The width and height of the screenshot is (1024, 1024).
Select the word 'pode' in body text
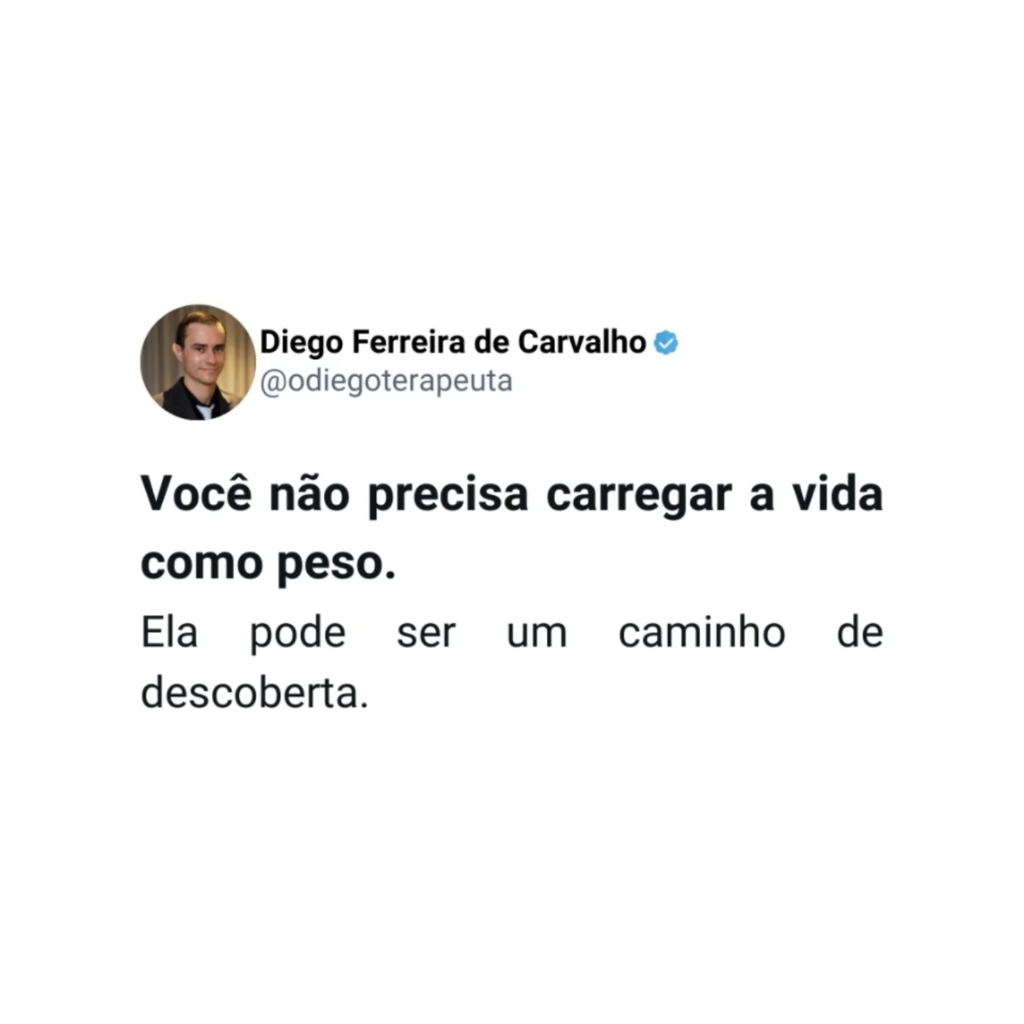[x=298, y=633]
